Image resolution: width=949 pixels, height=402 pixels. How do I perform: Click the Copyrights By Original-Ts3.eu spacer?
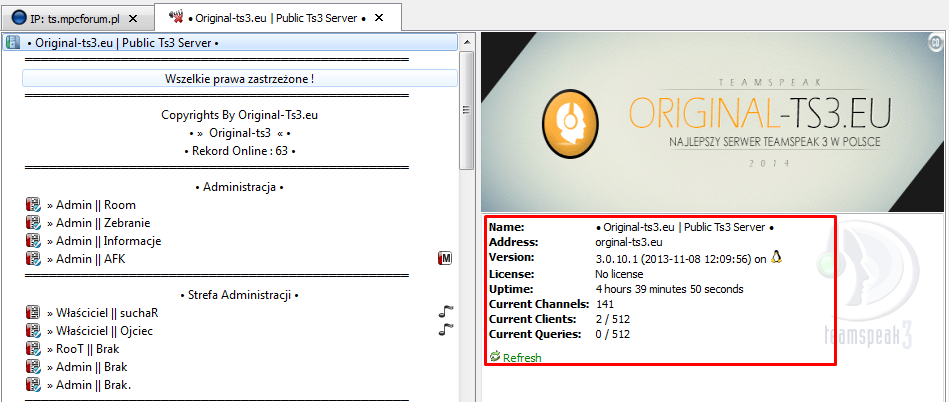coord(240,115)
